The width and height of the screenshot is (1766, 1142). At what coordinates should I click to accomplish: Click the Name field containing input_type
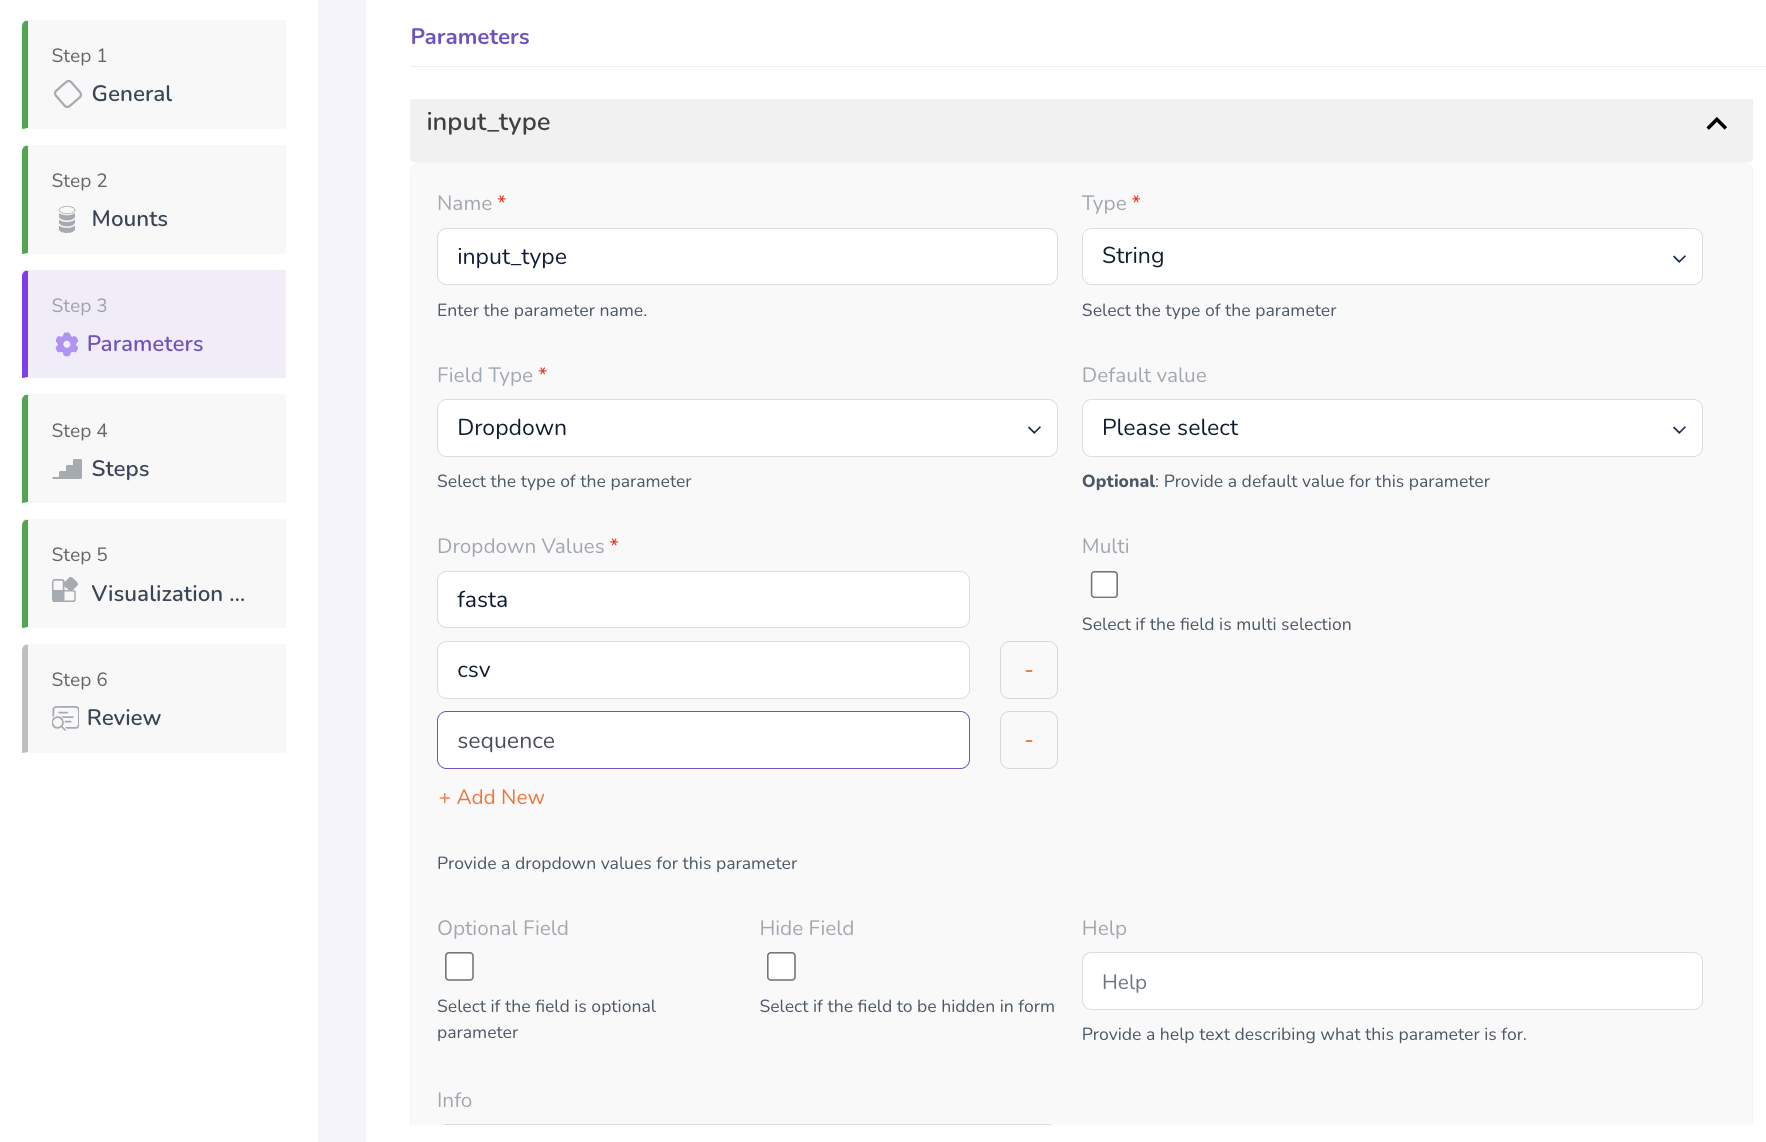746,257
